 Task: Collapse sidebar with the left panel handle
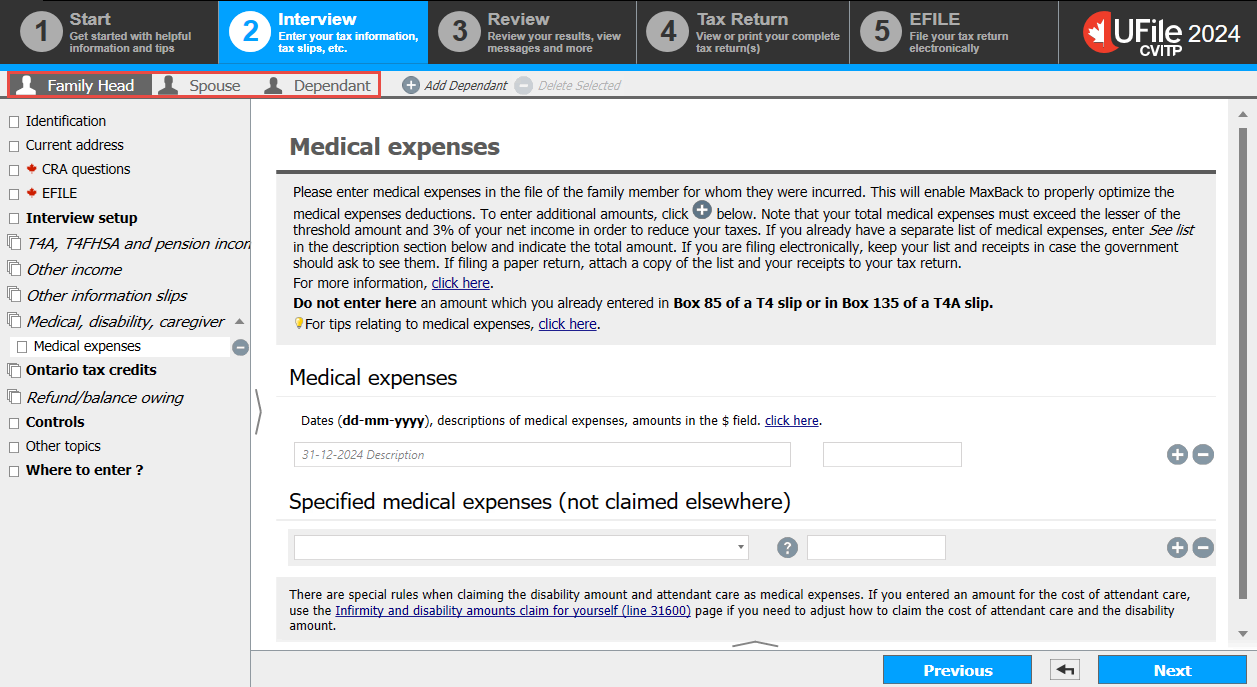tap(258, 412)
